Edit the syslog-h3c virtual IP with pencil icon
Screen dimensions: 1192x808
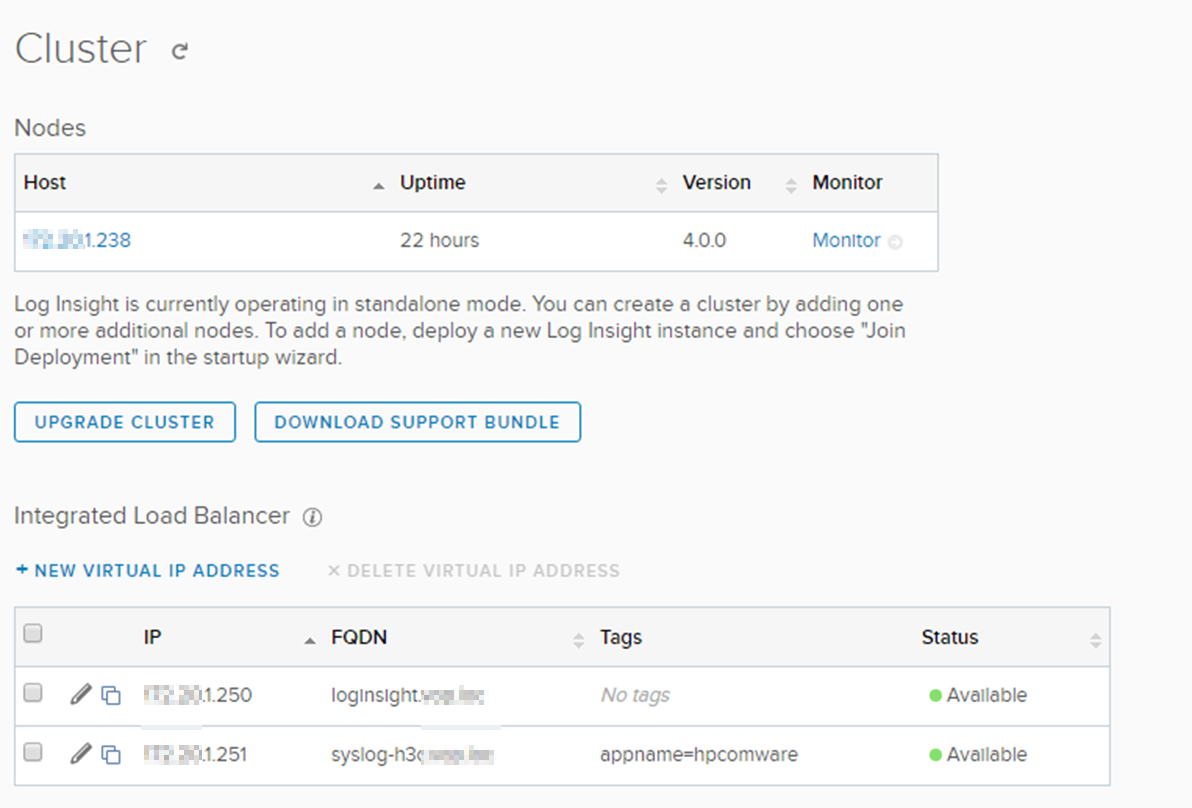[81, 754]
